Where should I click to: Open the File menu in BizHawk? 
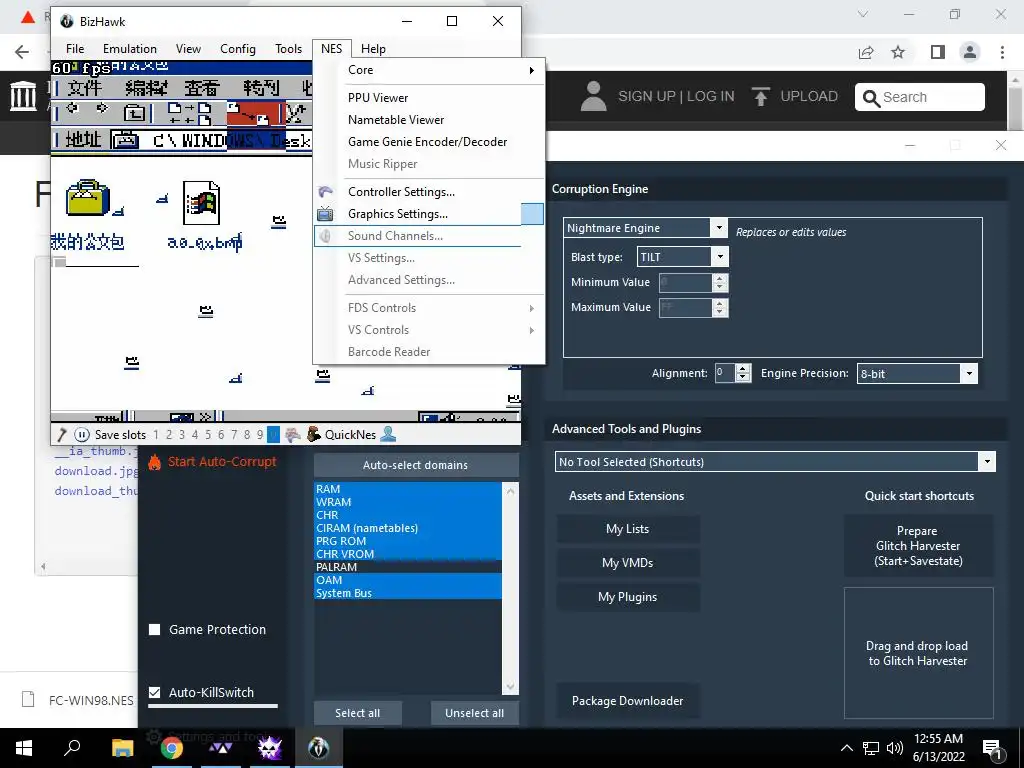pyautogui.click(x=75, y=49)
